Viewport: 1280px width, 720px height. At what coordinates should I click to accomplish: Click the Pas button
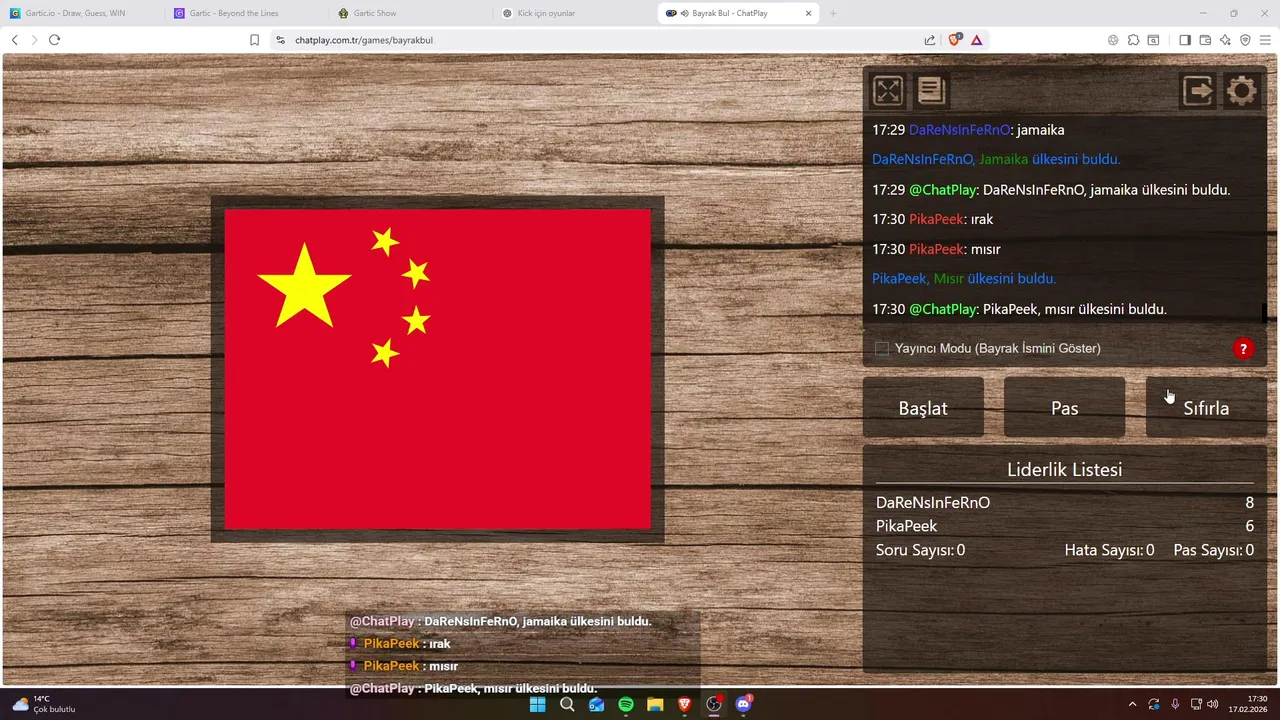tap(1064, 408)
